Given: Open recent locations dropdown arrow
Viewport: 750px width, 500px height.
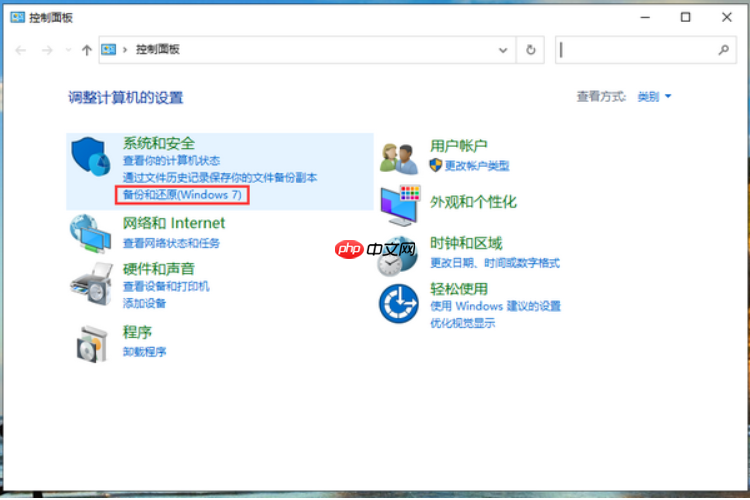Looking at the screenshot, I should [68, 50].
